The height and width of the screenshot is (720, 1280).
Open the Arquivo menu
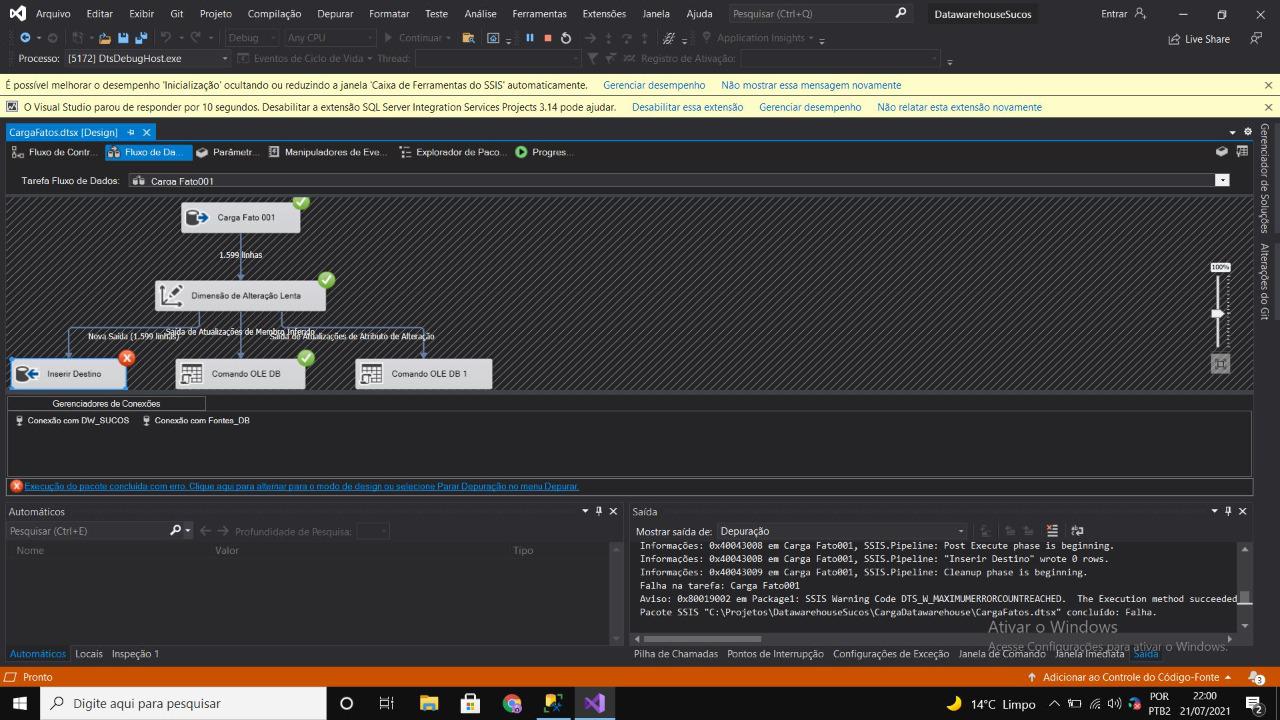coord(53,14)
